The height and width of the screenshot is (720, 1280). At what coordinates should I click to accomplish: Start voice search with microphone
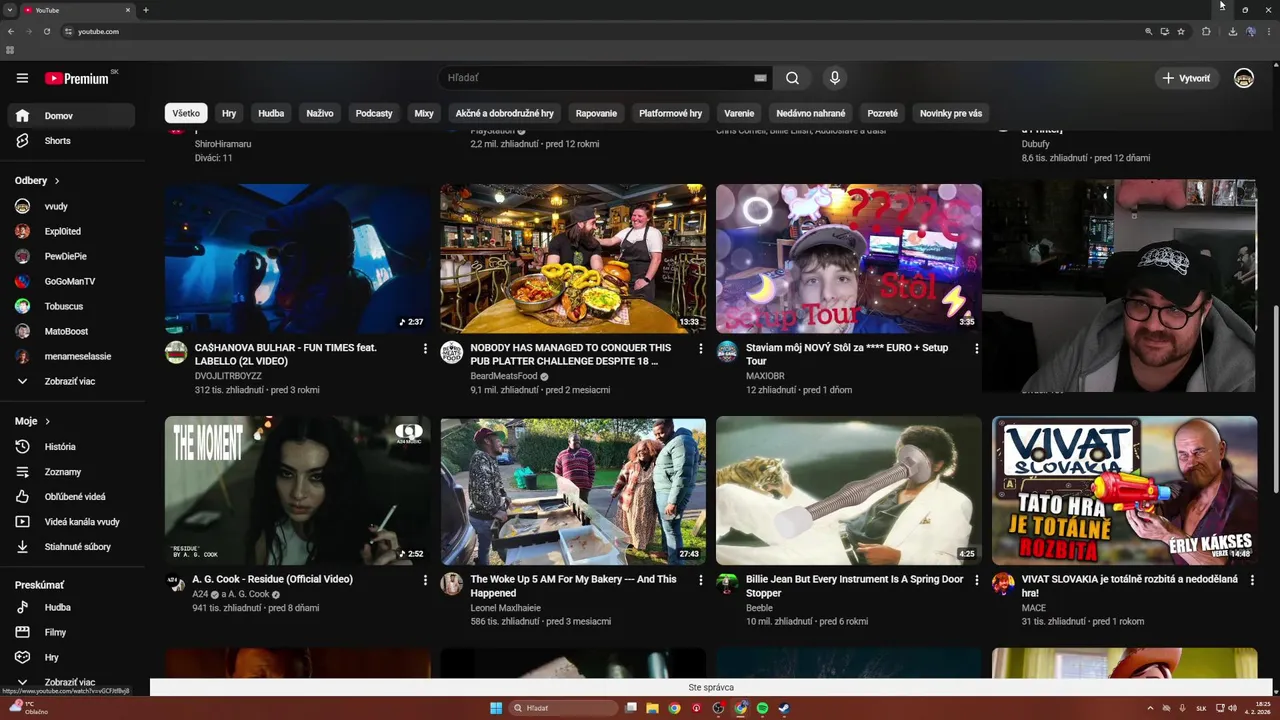(834, 78)
